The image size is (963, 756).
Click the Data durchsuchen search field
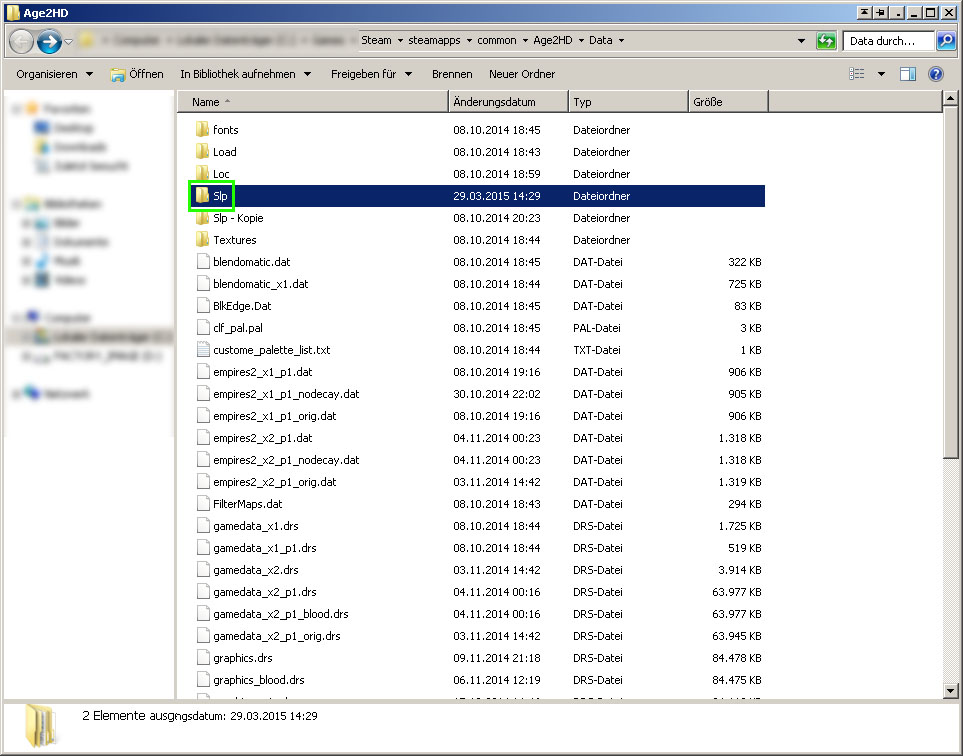889,41
